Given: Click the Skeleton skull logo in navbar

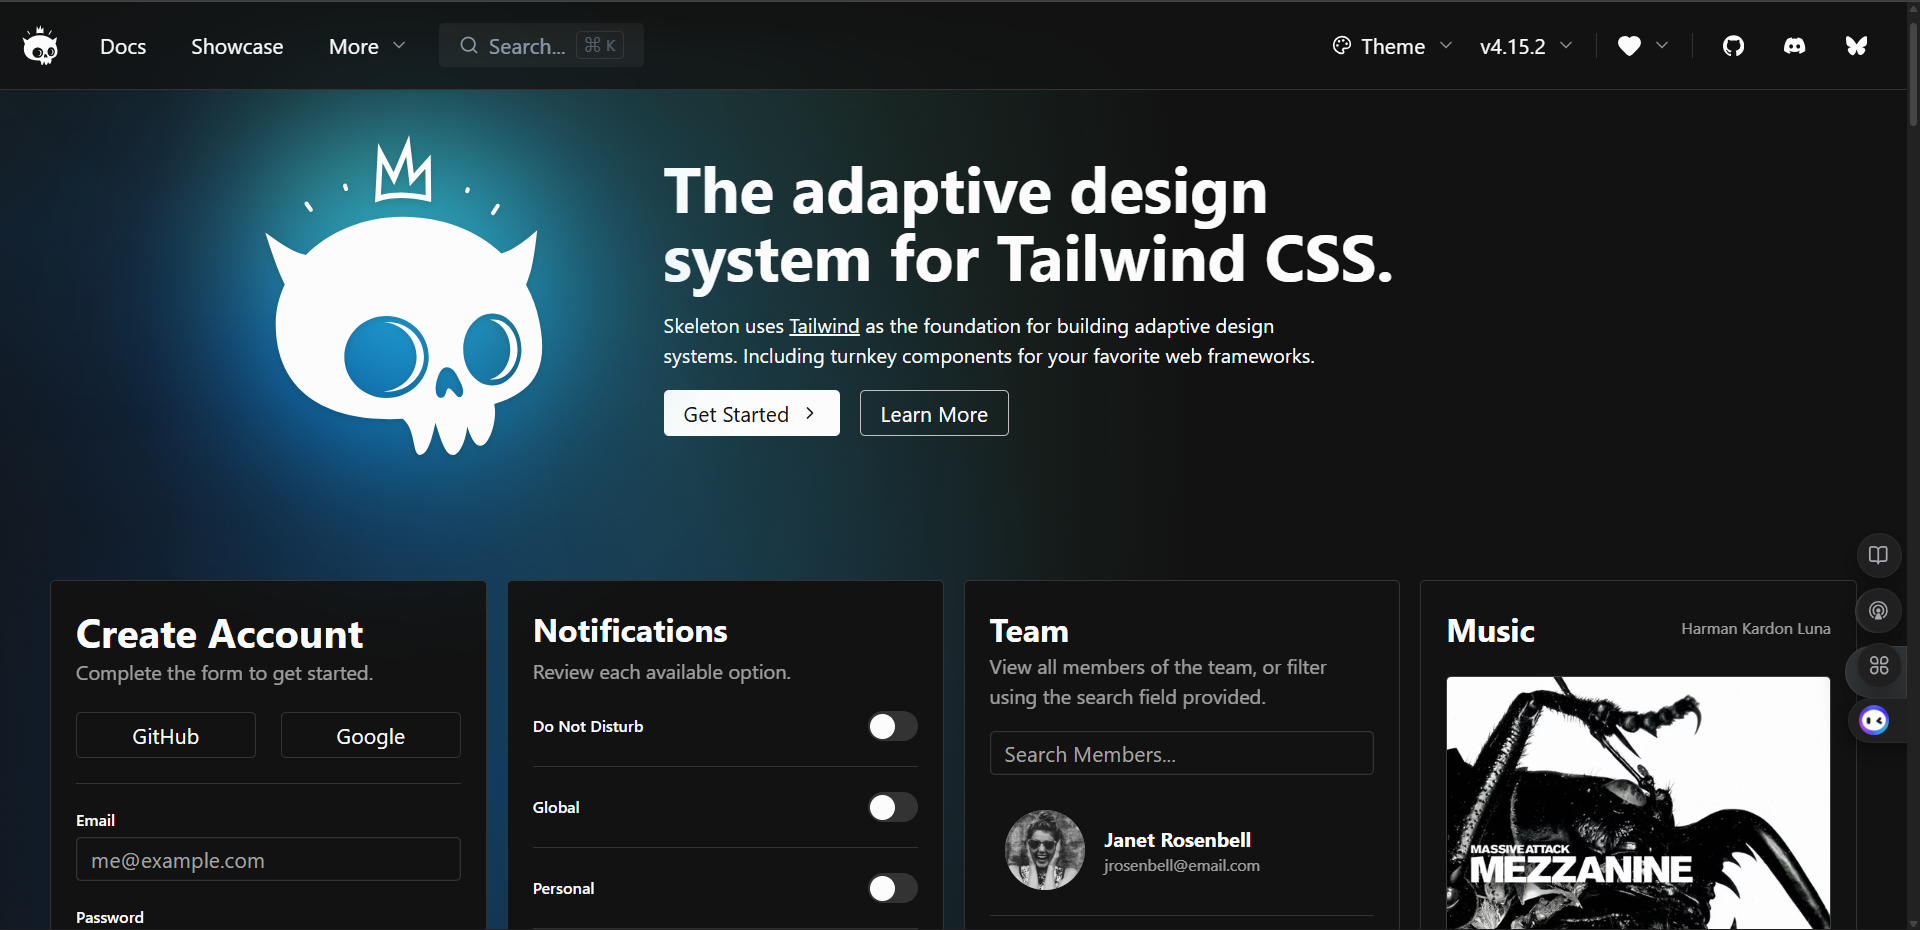Looking at the screenshot, I should (40, 46).
